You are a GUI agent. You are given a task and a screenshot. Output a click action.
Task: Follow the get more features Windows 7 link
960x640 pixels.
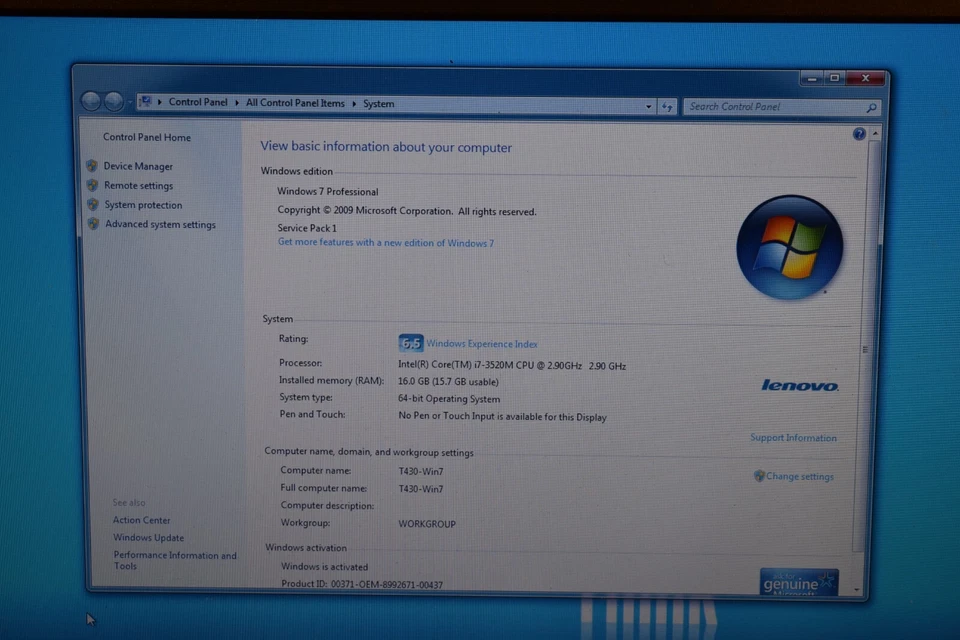coord(386,242)
